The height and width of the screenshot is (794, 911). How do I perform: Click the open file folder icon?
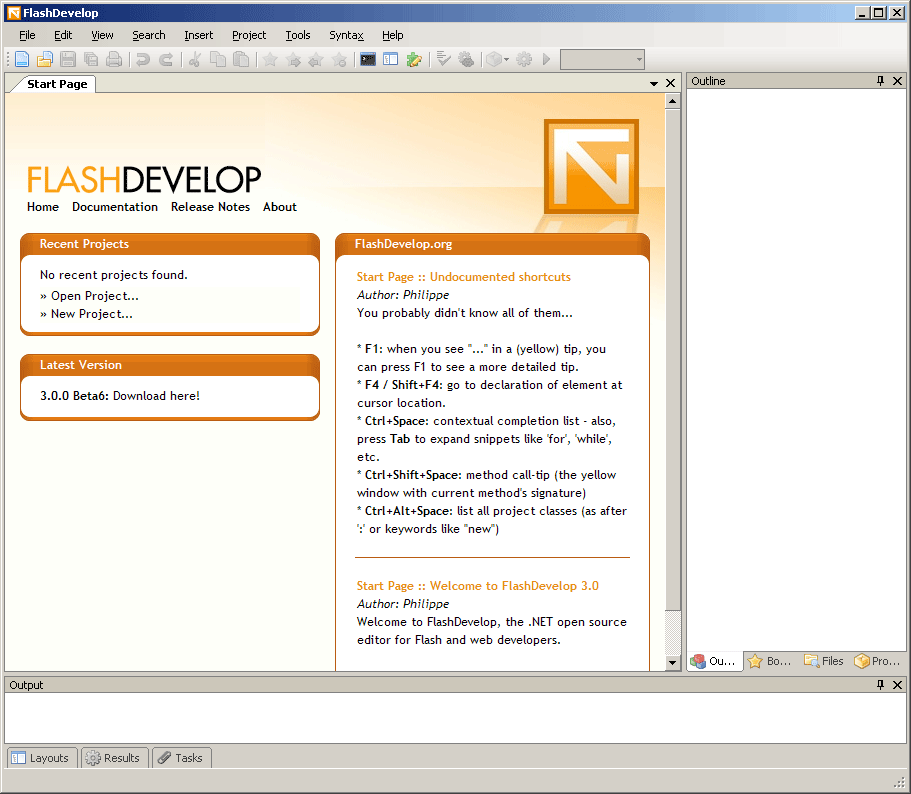[45, 59]
